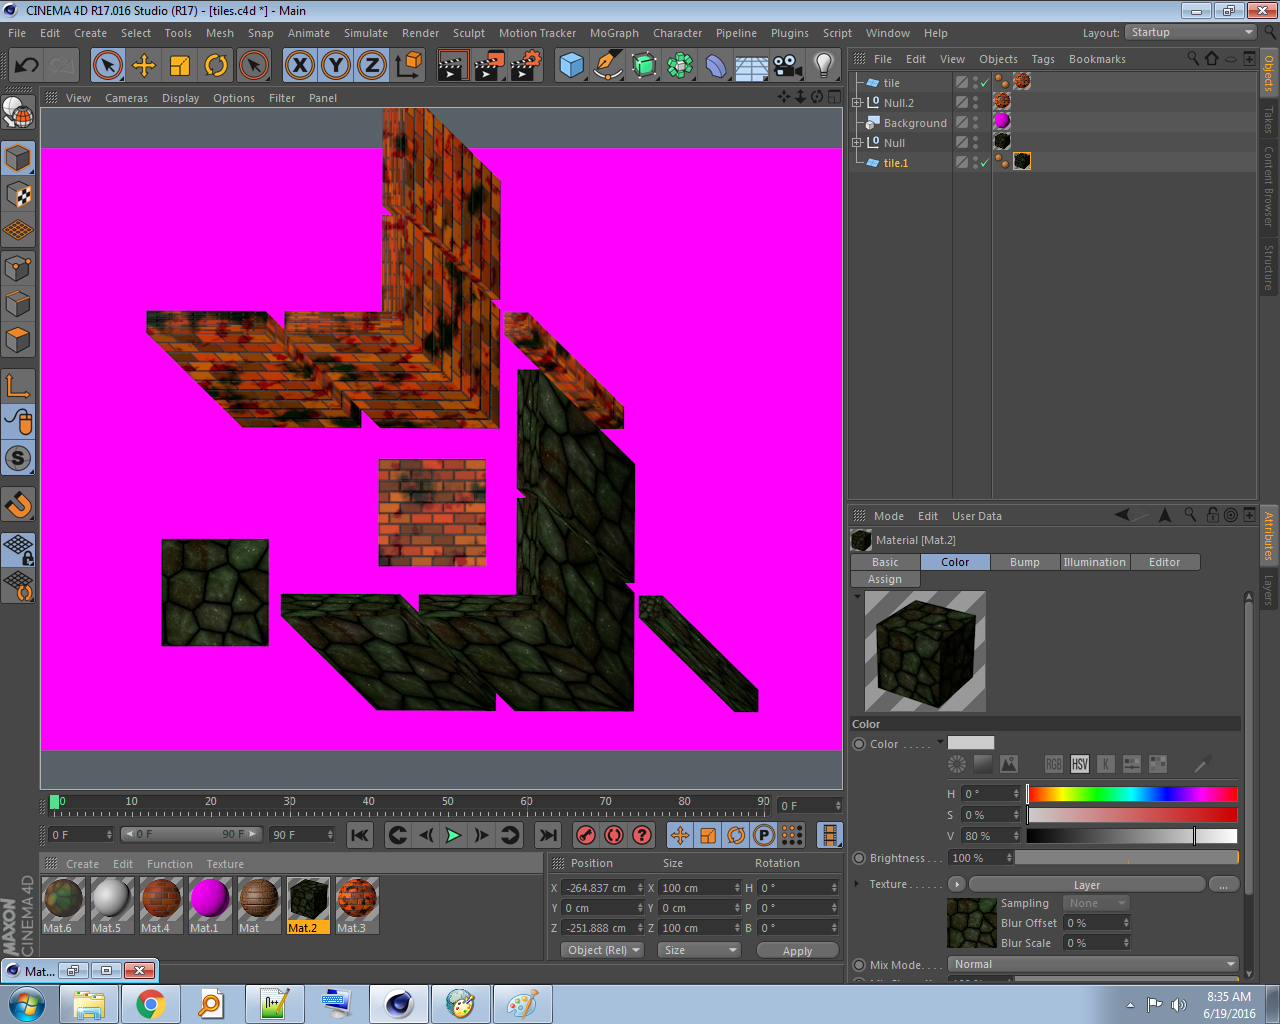The width and height of the screenshot is (1280, 1024).
Task: Toggle the green enable check for tile
Action: [x=985, y=83]
